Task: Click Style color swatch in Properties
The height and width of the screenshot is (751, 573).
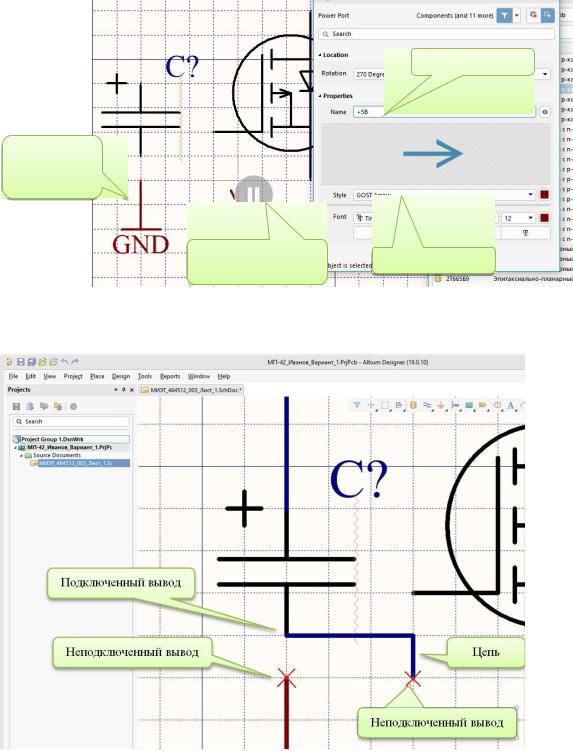Action: (545, 194)
